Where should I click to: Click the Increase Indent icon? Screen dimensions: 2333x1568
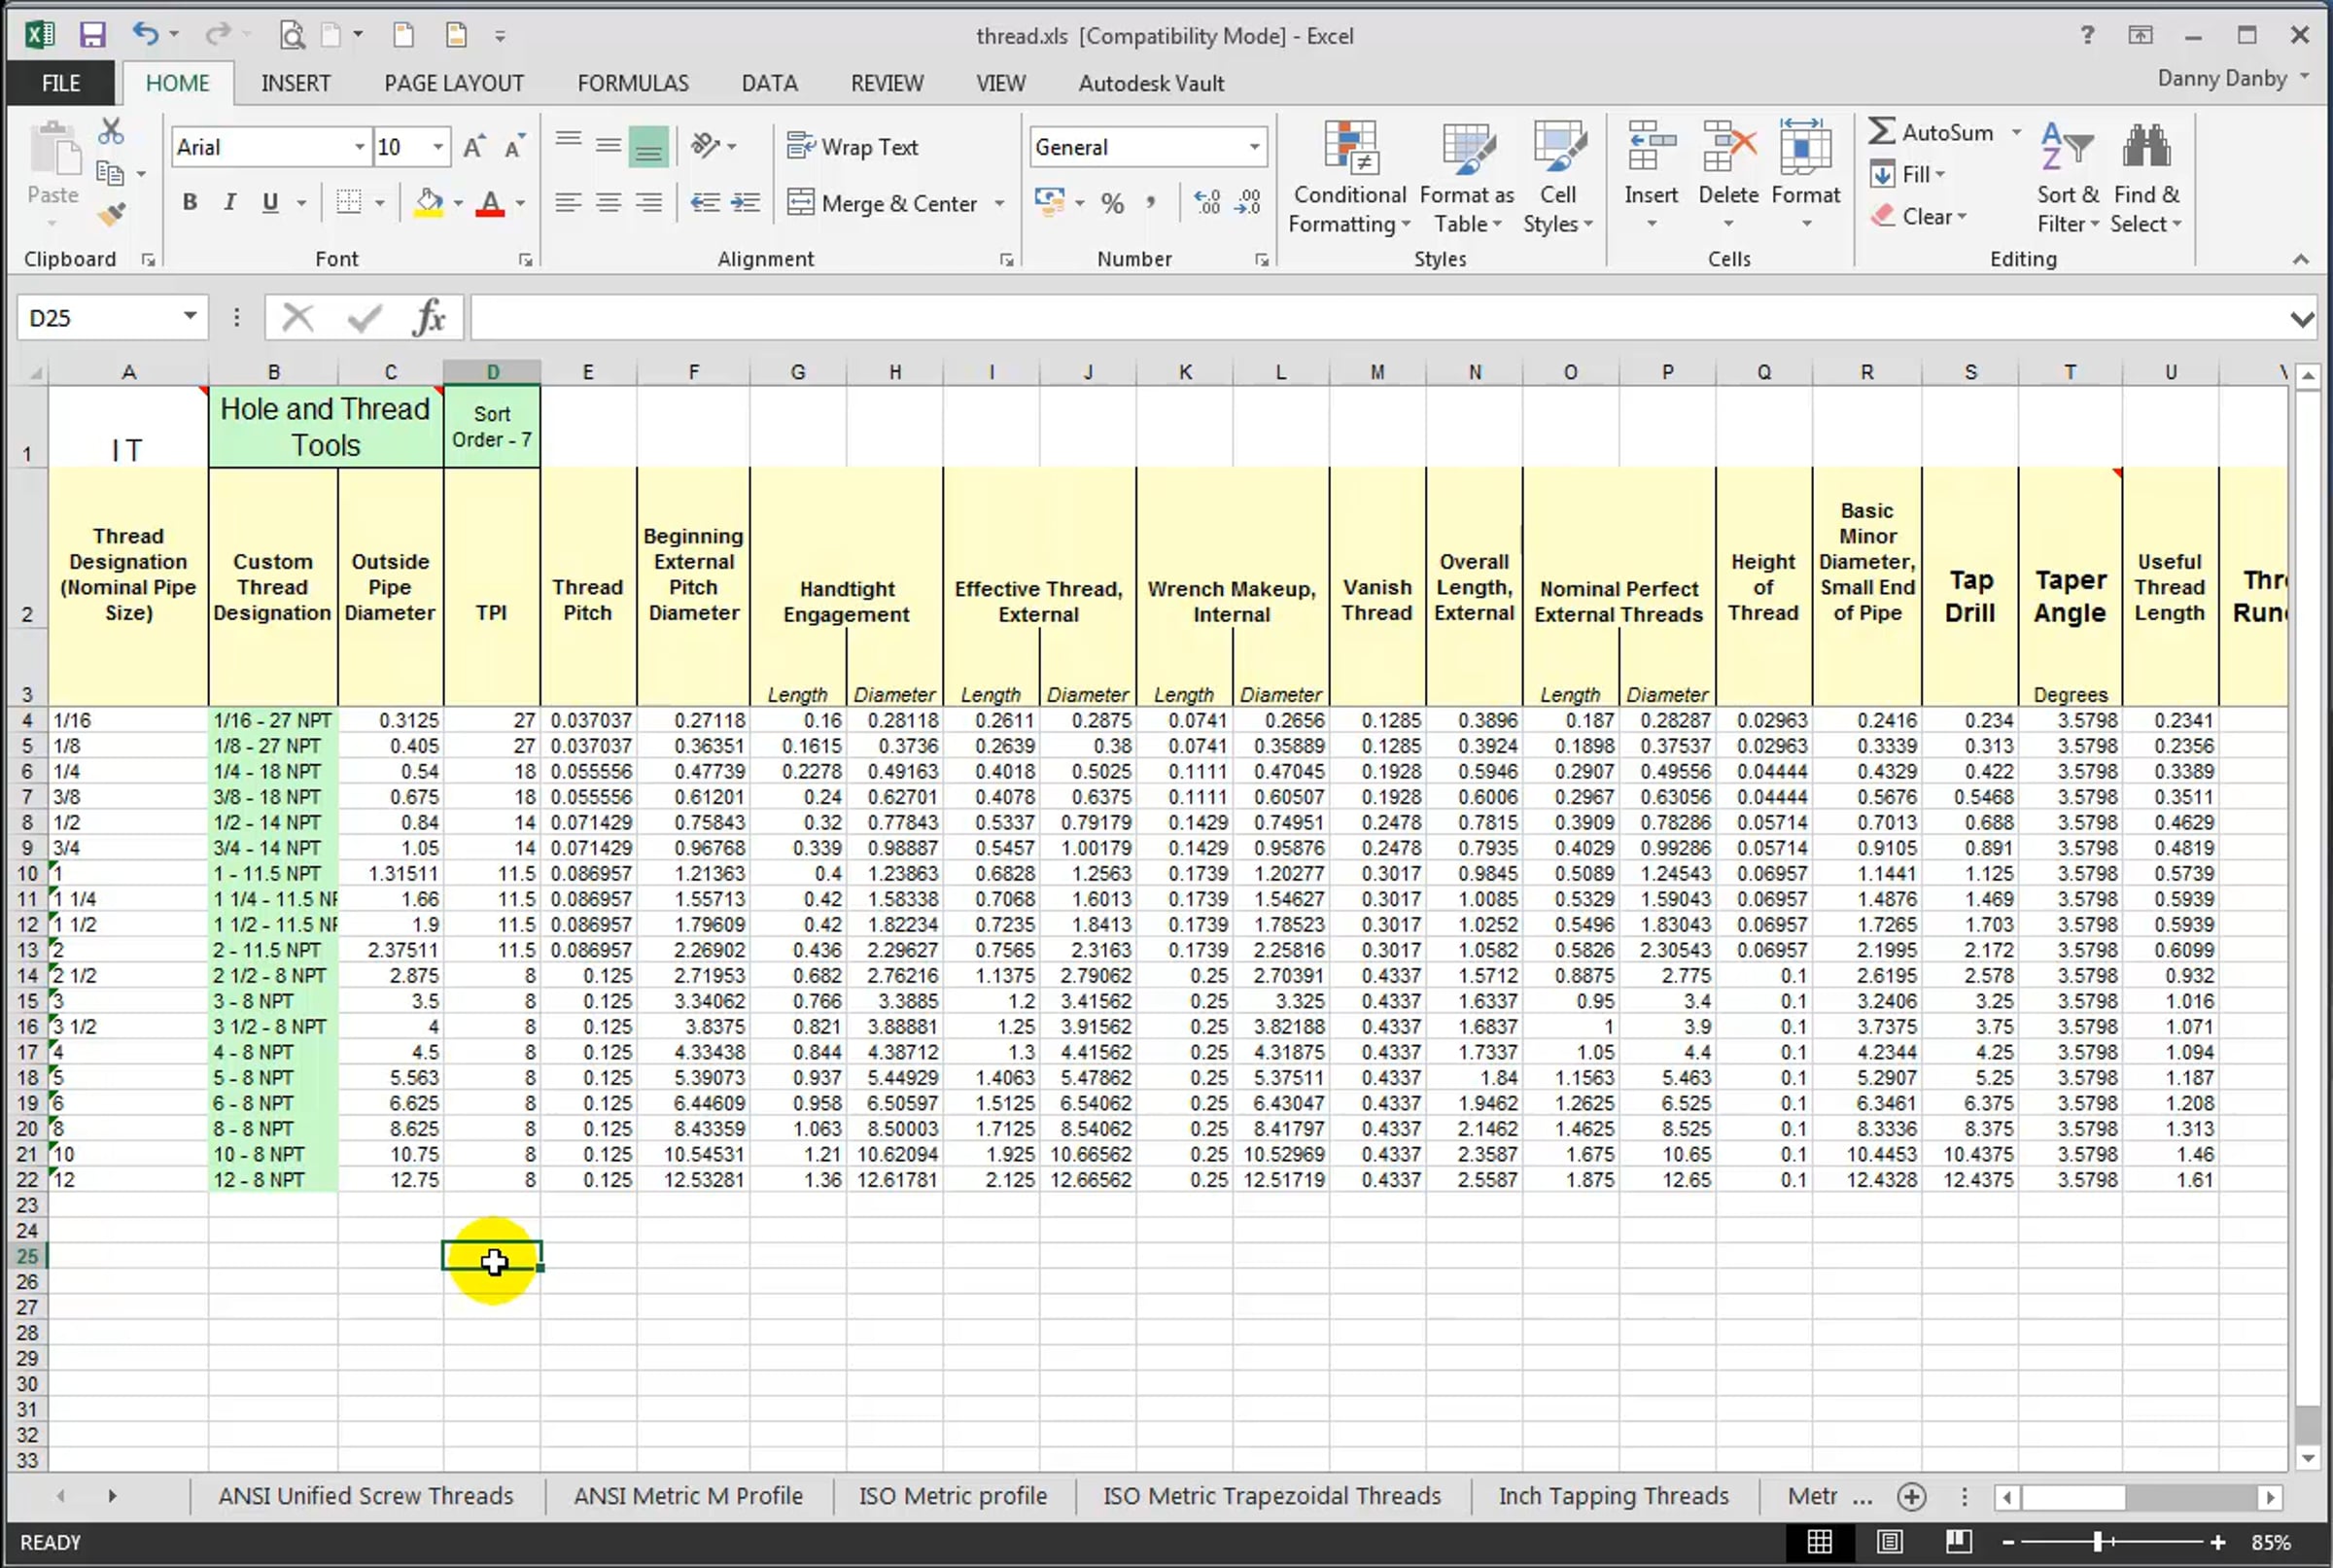point(745,203)
